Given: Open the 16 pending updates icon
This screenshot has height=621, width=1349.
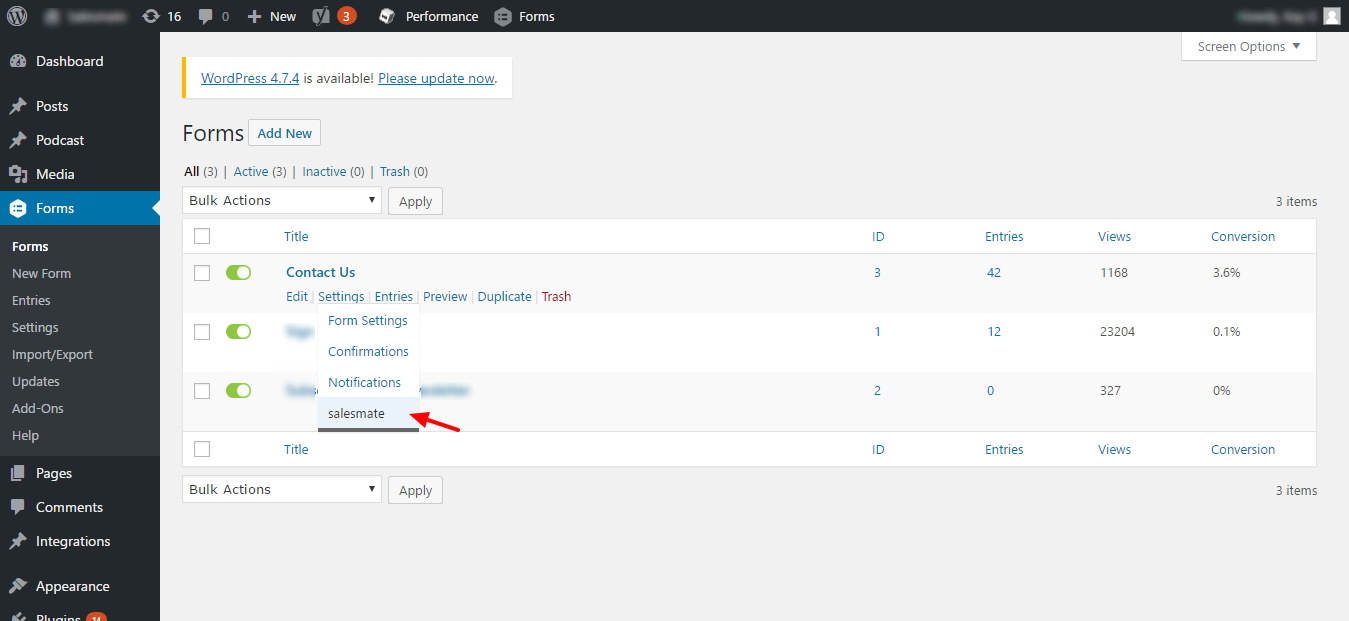Looking at the screenshot, I should pyautogui.click(x=162, y=16).
